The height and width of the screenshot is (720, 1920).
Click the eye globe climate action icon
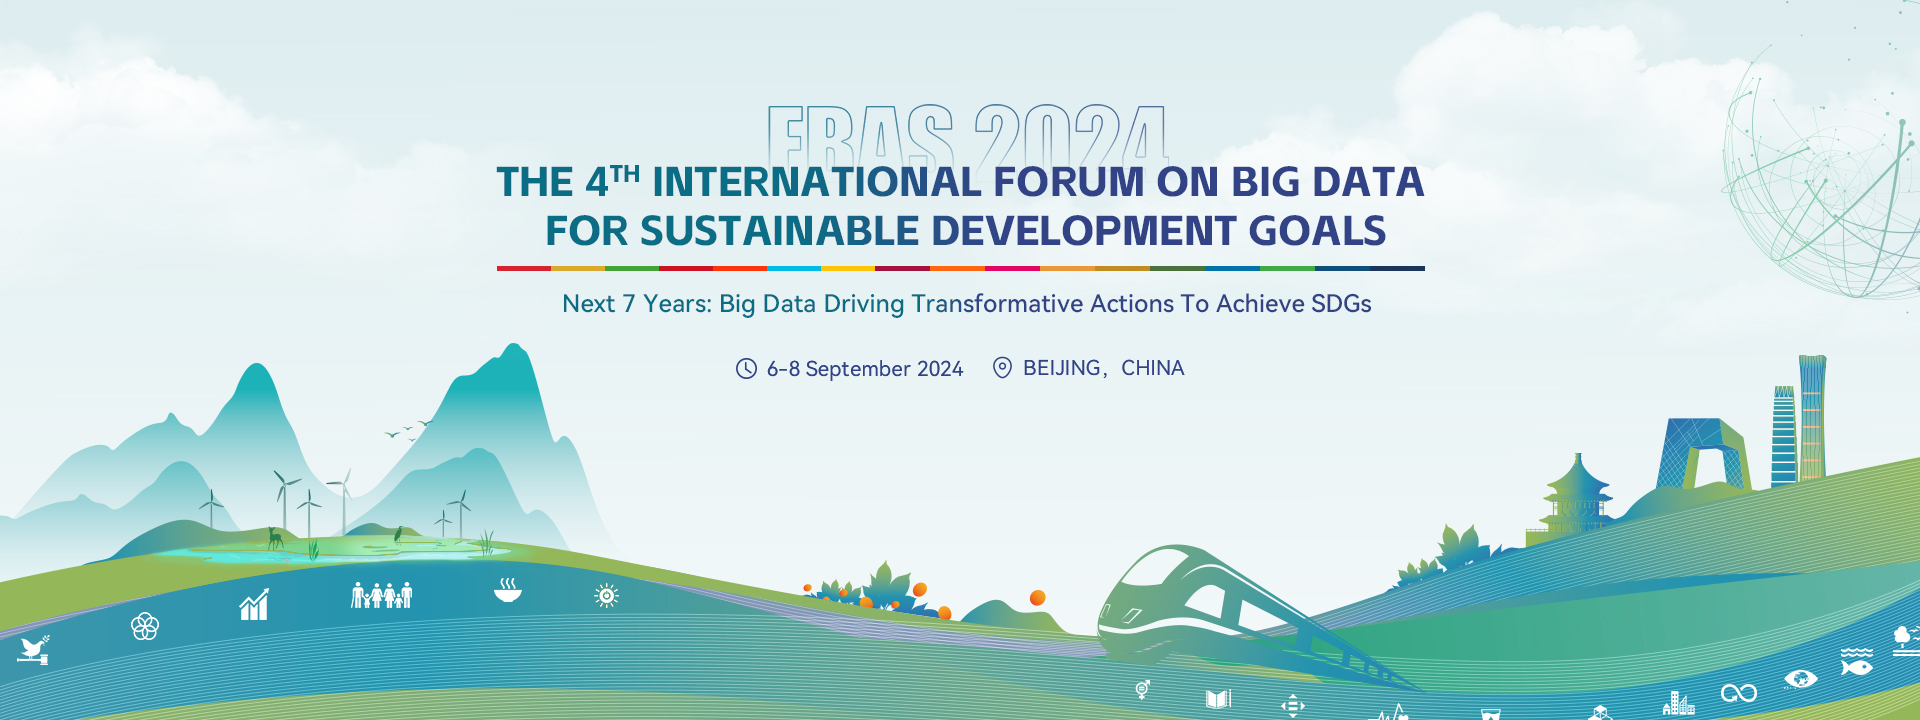point(1801,679)
